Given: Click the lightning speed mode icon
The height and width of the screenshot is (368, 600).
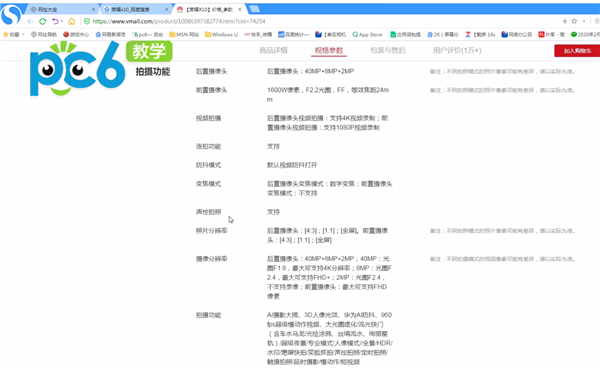Looking at the screenshot, I should [564, 21].
